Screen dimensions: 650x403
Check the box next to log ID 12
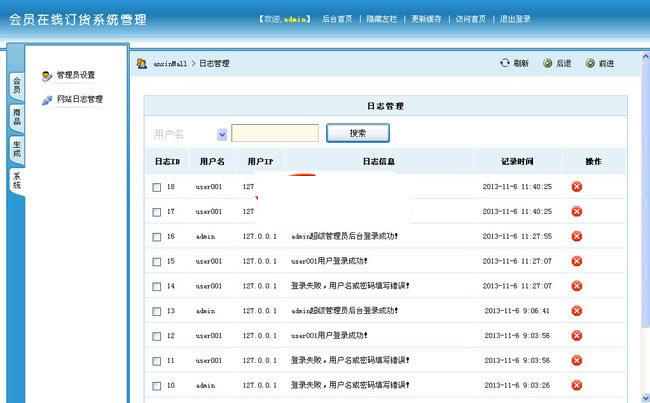point(156,336)
